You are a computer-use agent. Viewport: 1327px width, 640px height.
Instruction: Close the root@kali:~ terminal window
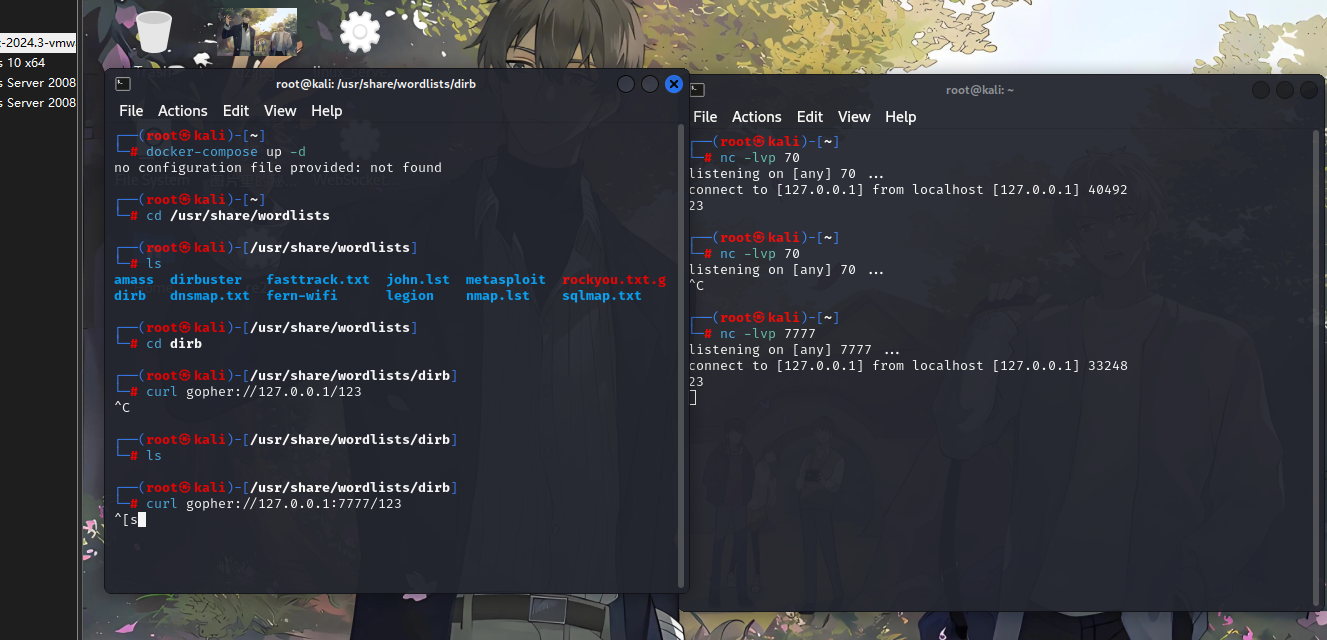(x=1308, y=90)
